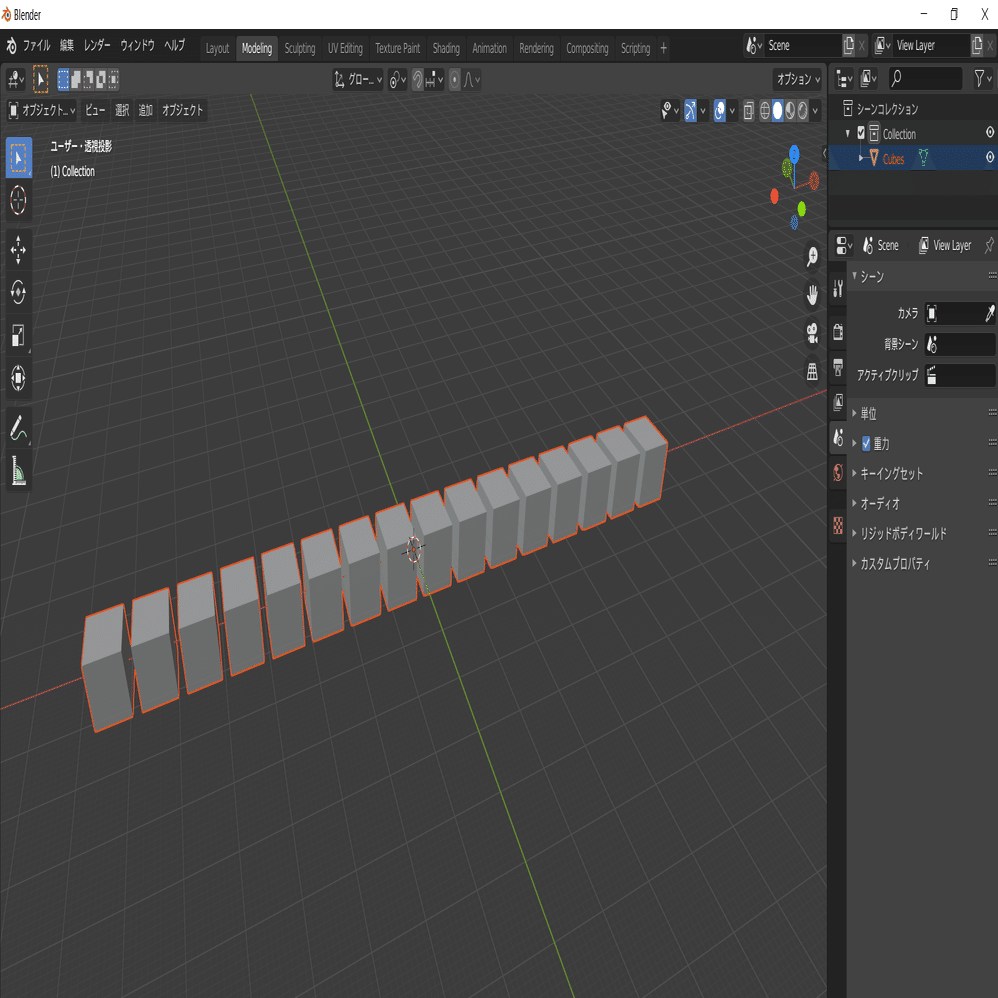The width and height of the screenshot is (998, 998).
Task: Select the Move tool
Action: (x=18, y=250)
